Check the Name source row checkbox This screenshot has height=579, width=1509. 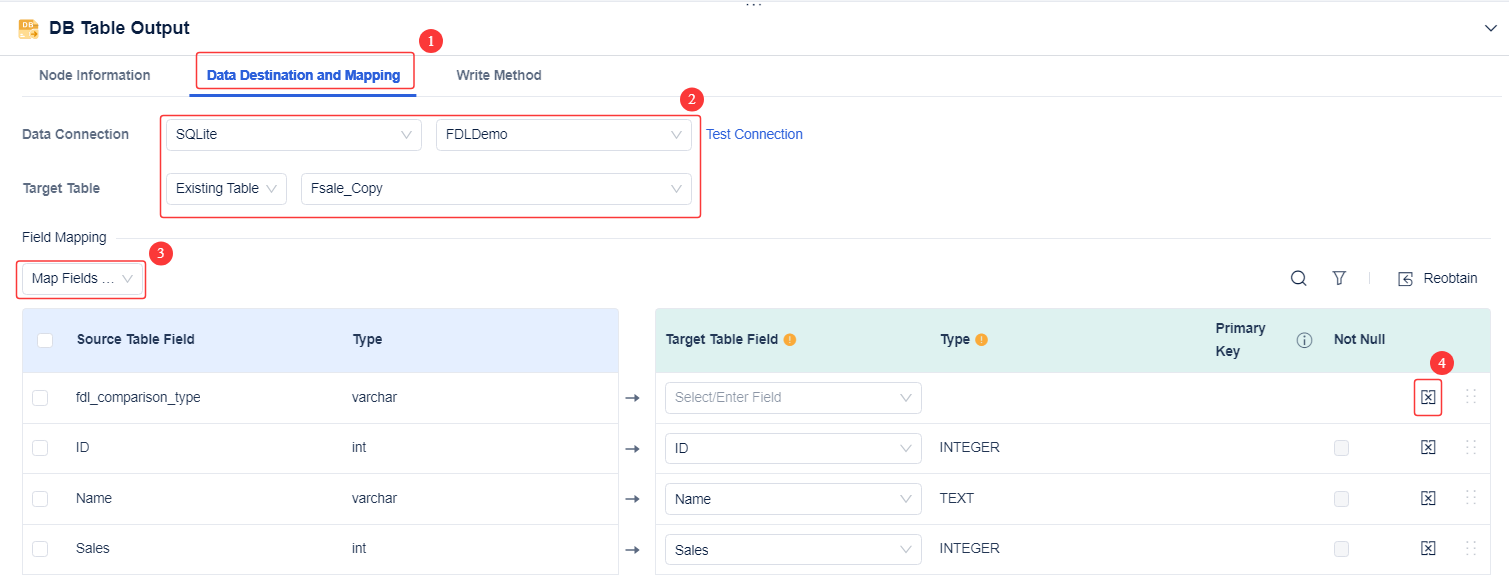[40, 498]
